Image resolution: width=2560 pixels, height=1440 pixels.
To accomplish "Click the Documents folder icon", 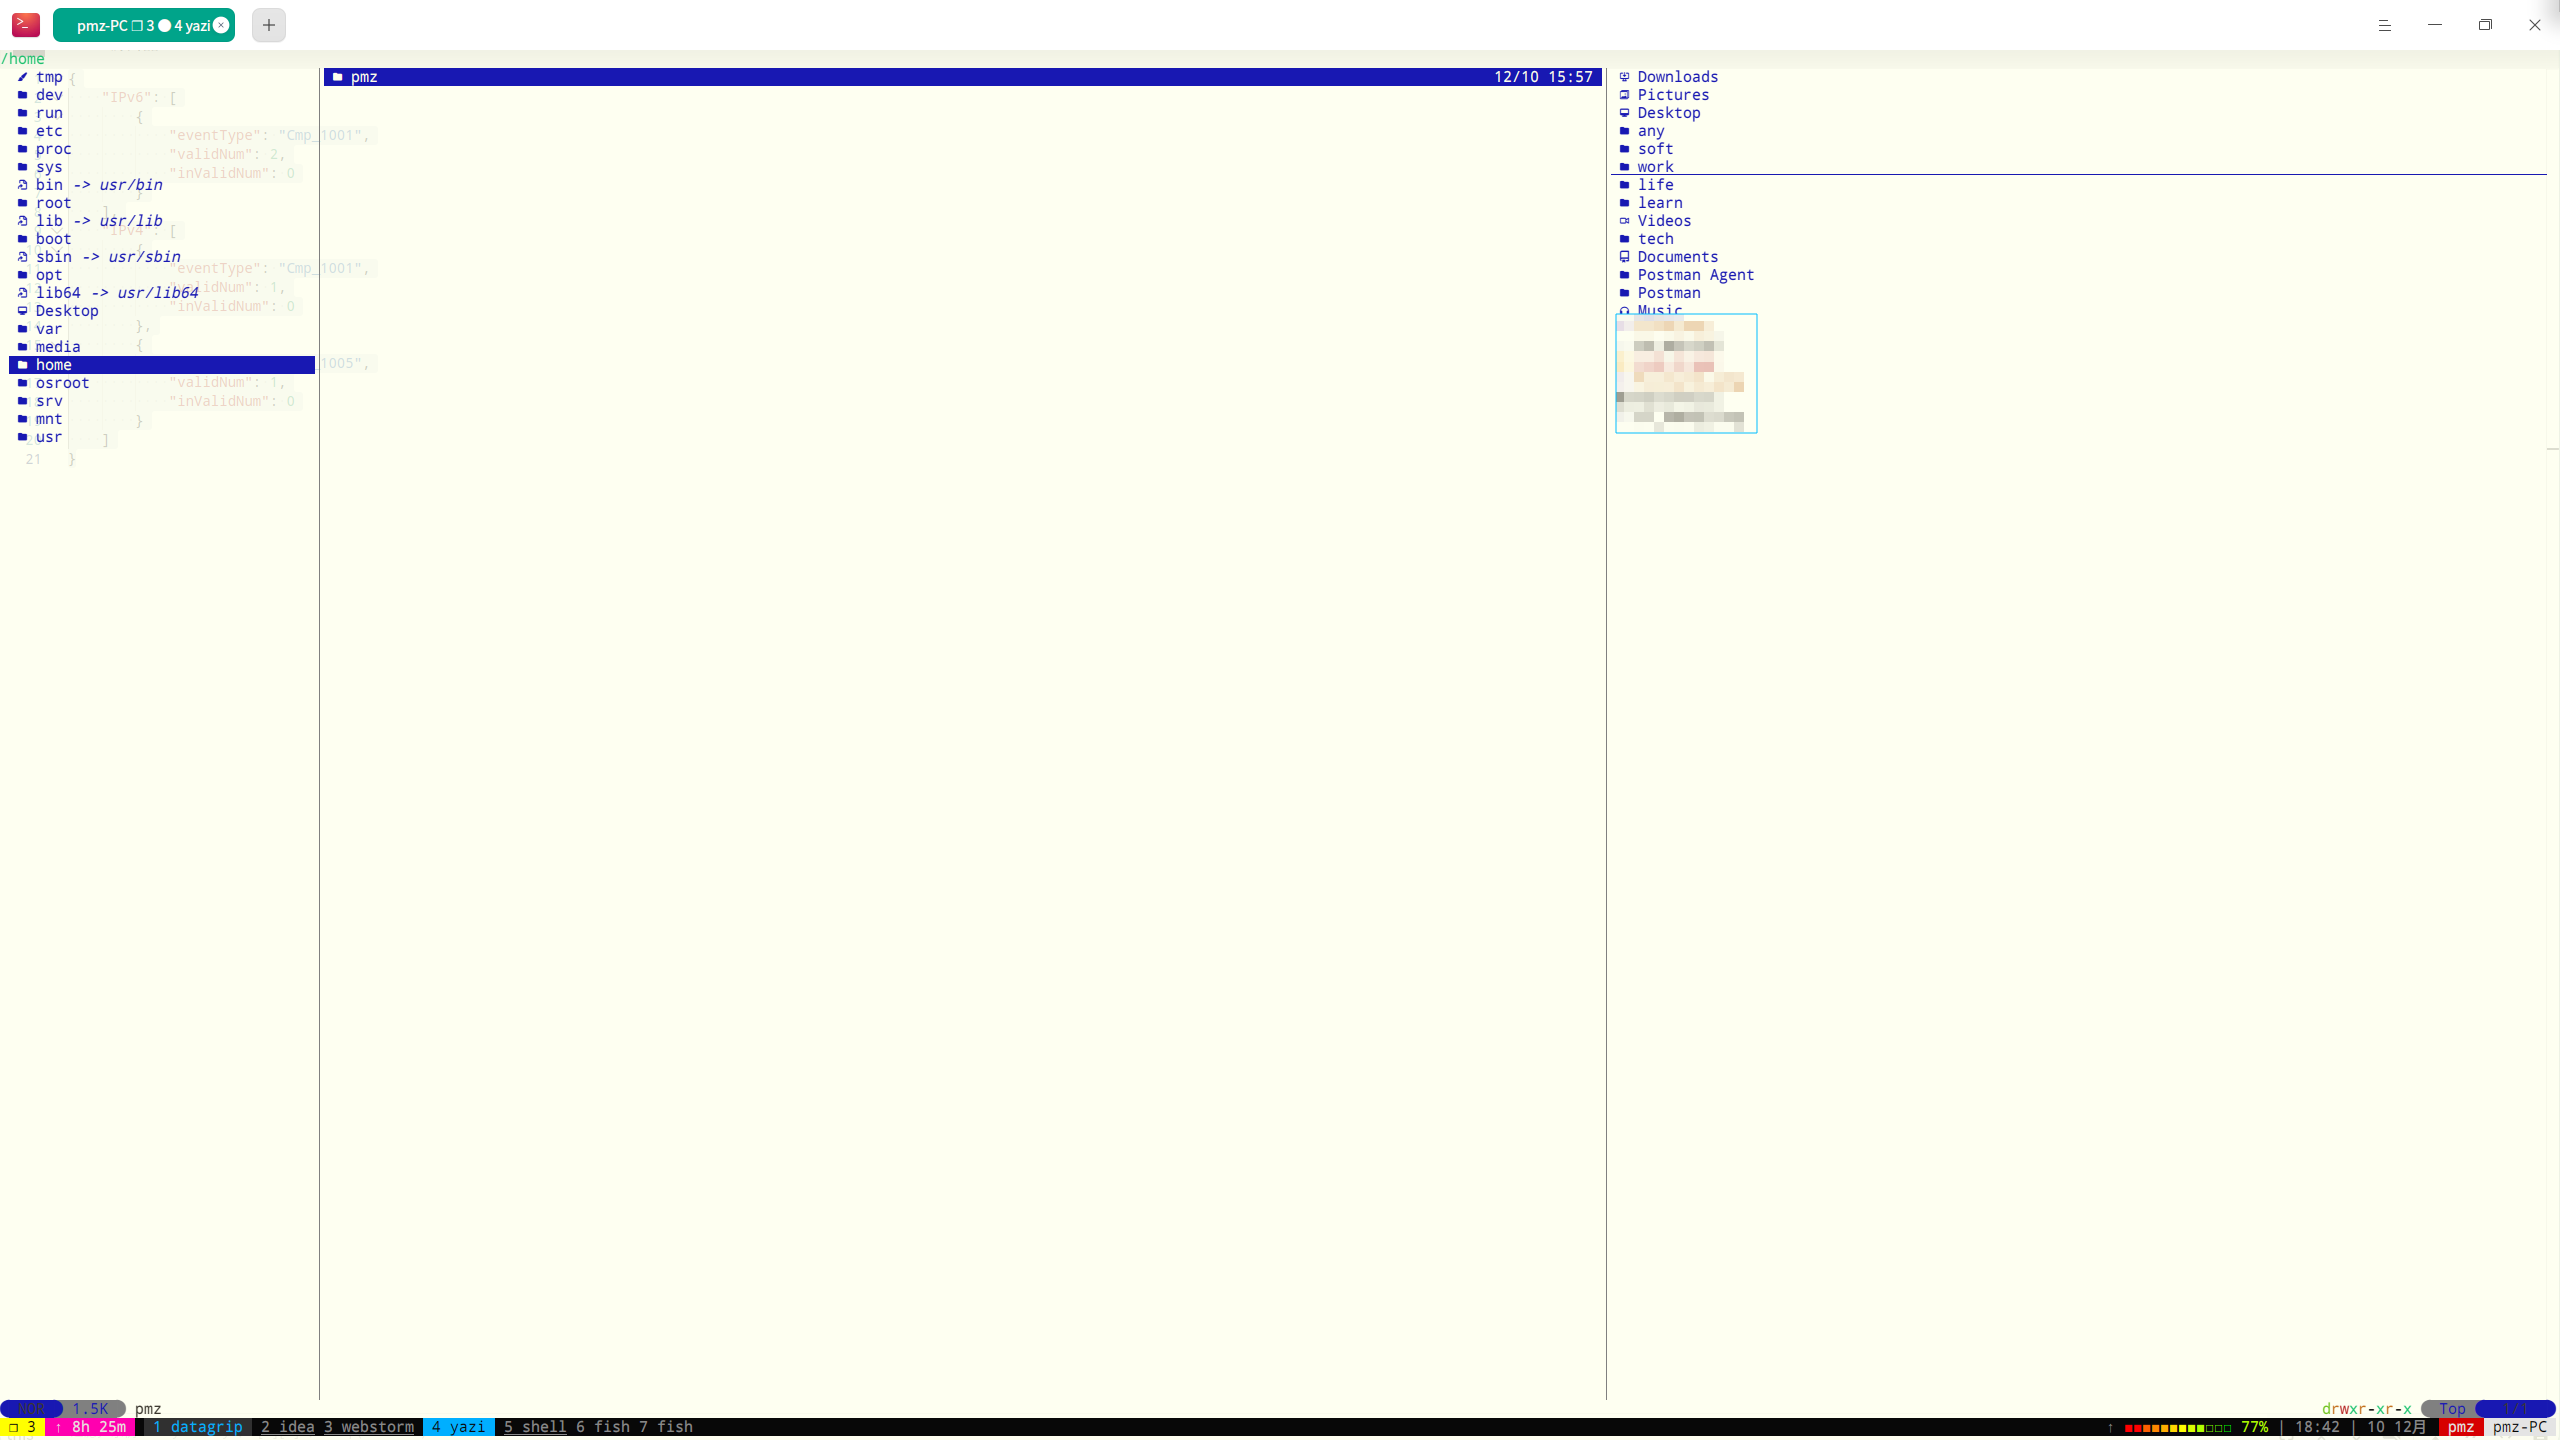I will pyautogui.click(x=1624, y=257).
